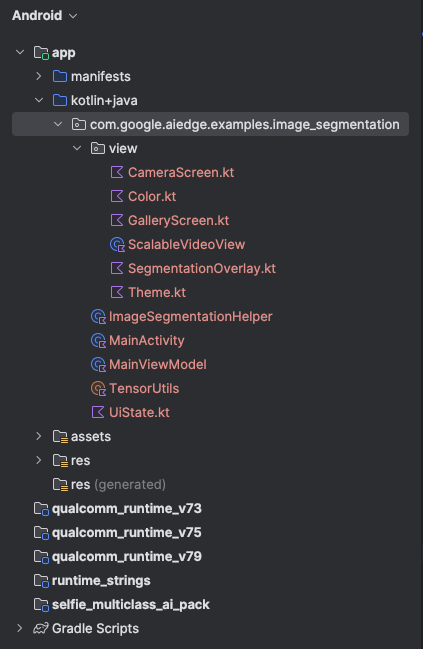
Task: Click the ScalableVideoView class icon
Action: tap(117, 245)
